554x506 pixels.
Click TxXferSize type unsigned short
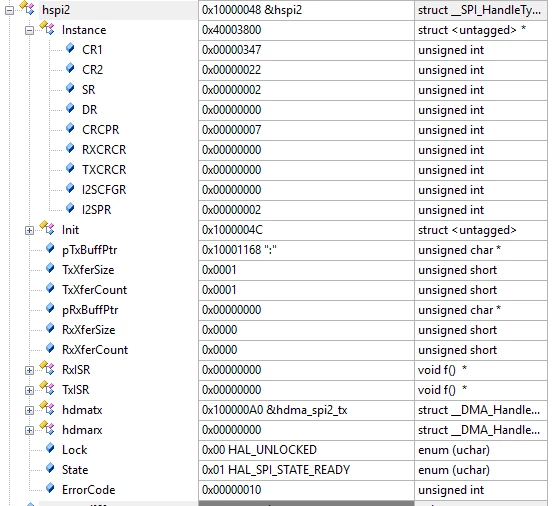tap(458, 270)
